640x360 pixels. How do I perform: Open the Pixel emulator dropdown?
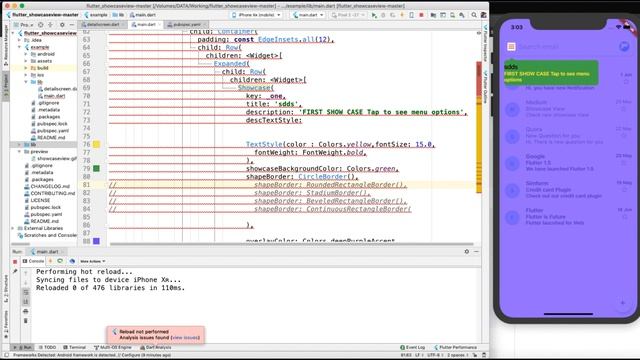(x=348, y=15)
